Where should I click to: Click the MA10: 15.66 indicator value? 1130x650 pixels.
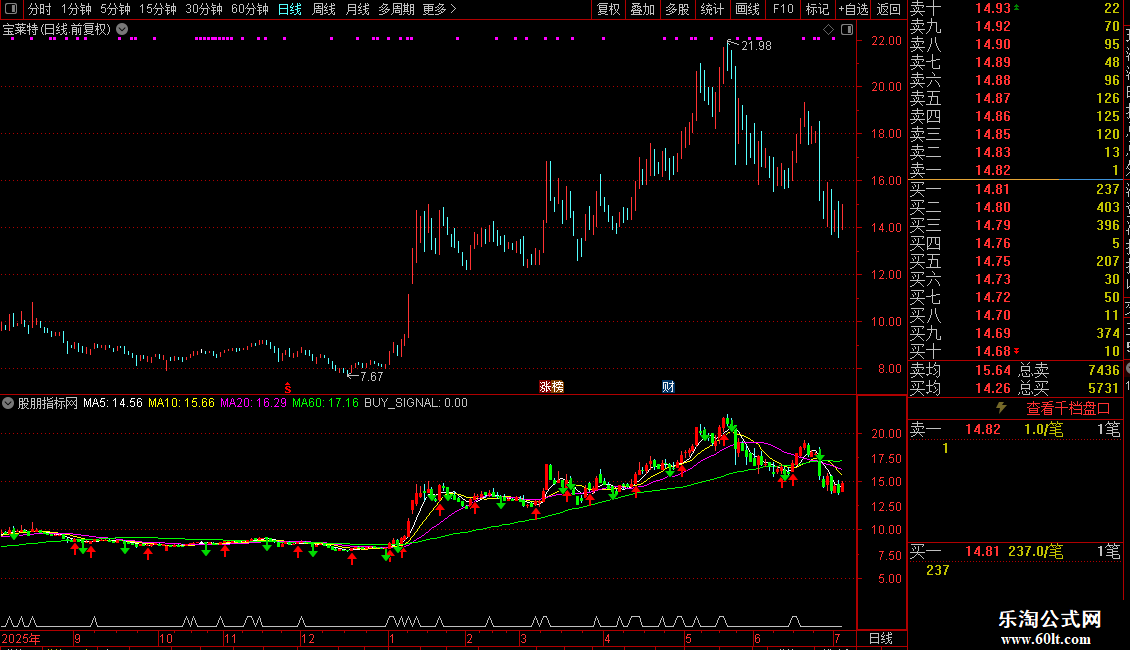pos(181,403)
